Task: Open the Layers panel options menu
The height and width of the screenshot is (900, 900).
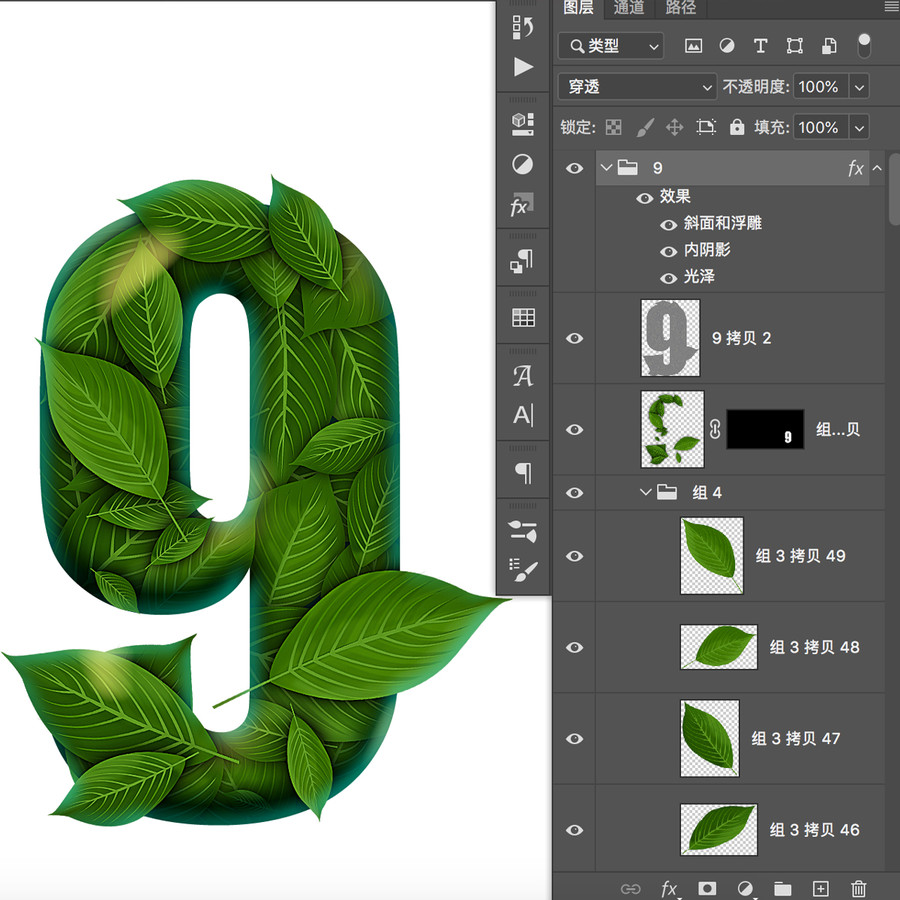Action: (891, 7)
